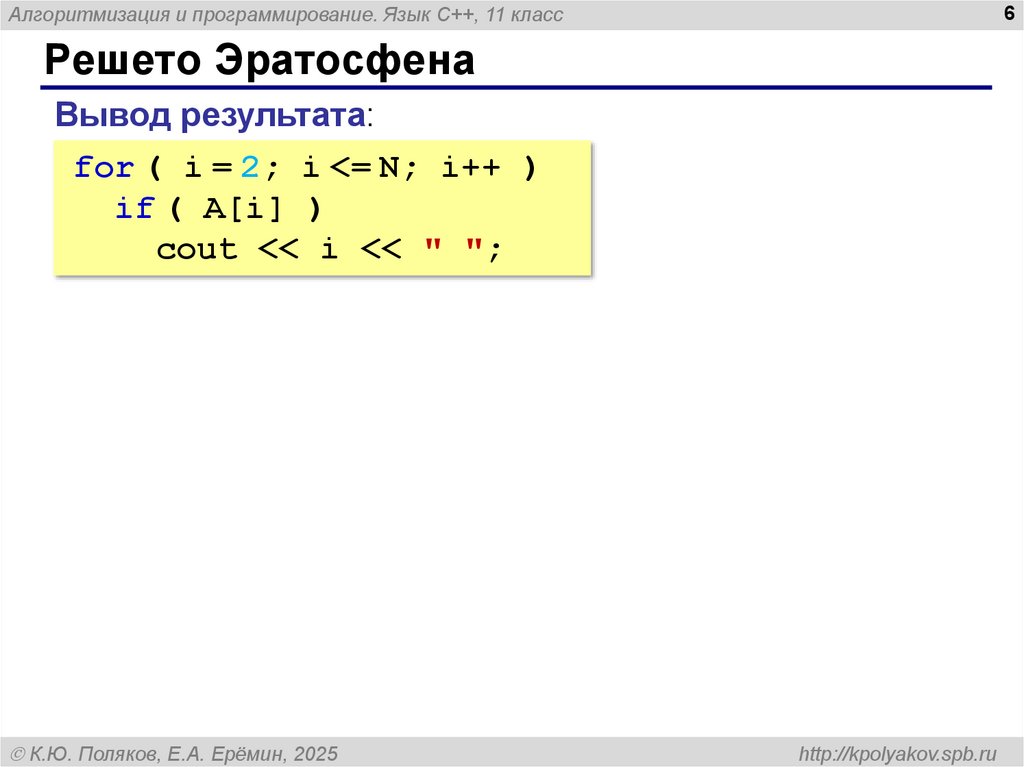The image size is (1024, 767).
Task: Click the year 2025 in the footer
Action: click(x=316, y=752)
